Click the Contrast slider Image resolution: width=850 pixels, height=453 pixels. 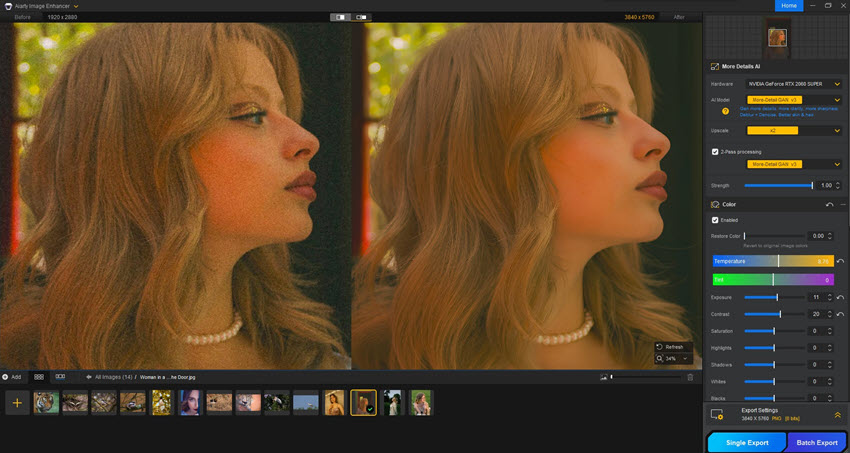tap(774, 314)
